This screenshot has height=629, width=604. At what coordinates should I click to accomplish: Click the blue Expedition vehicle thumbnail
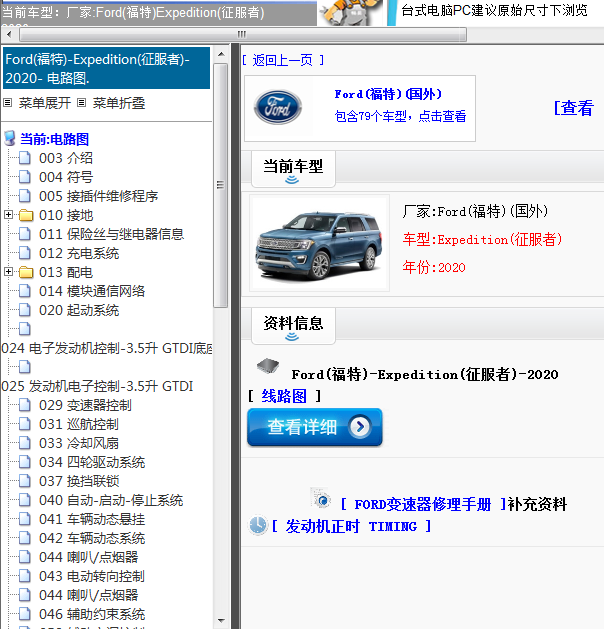[x=319, y=243]
